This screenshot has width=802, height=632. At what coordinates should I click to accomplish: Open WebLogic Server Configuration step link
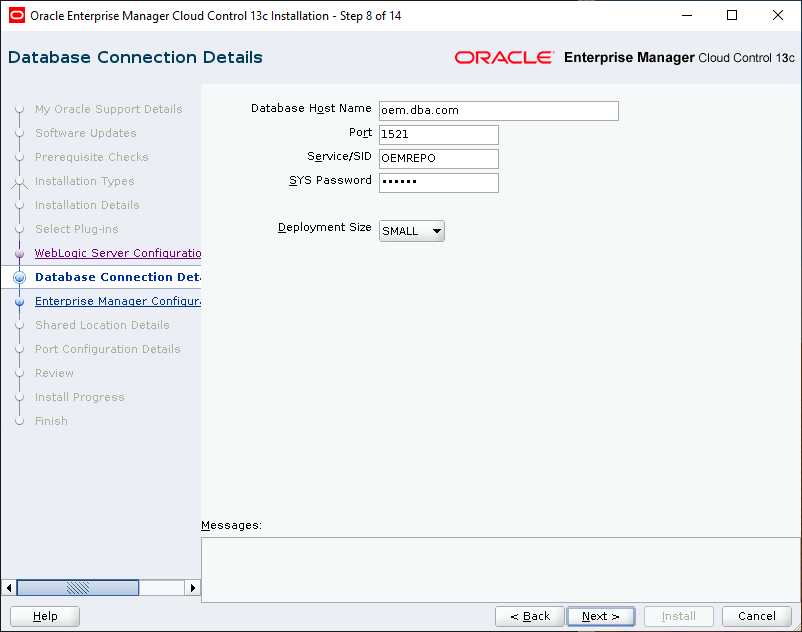click(x=118, y=253)
